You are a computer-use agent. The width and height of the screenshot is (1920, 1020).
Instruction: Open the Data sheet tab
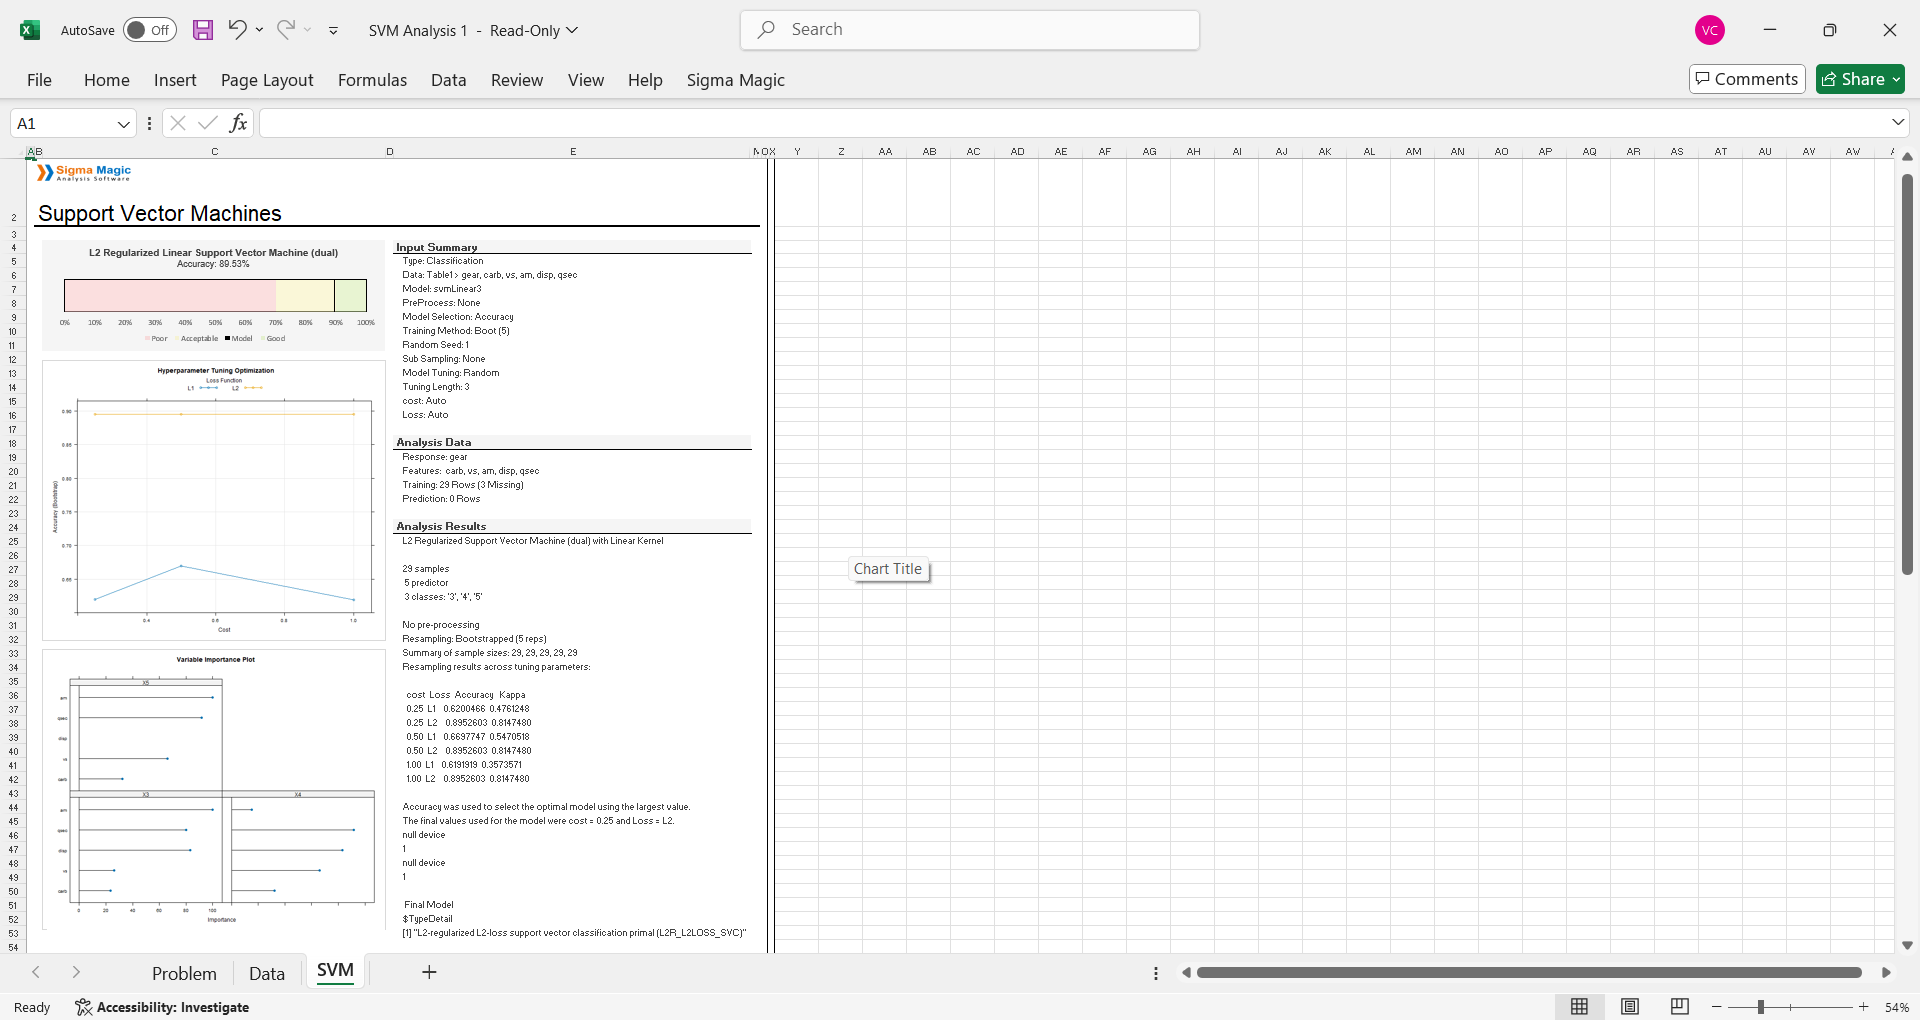coord(266,973)
